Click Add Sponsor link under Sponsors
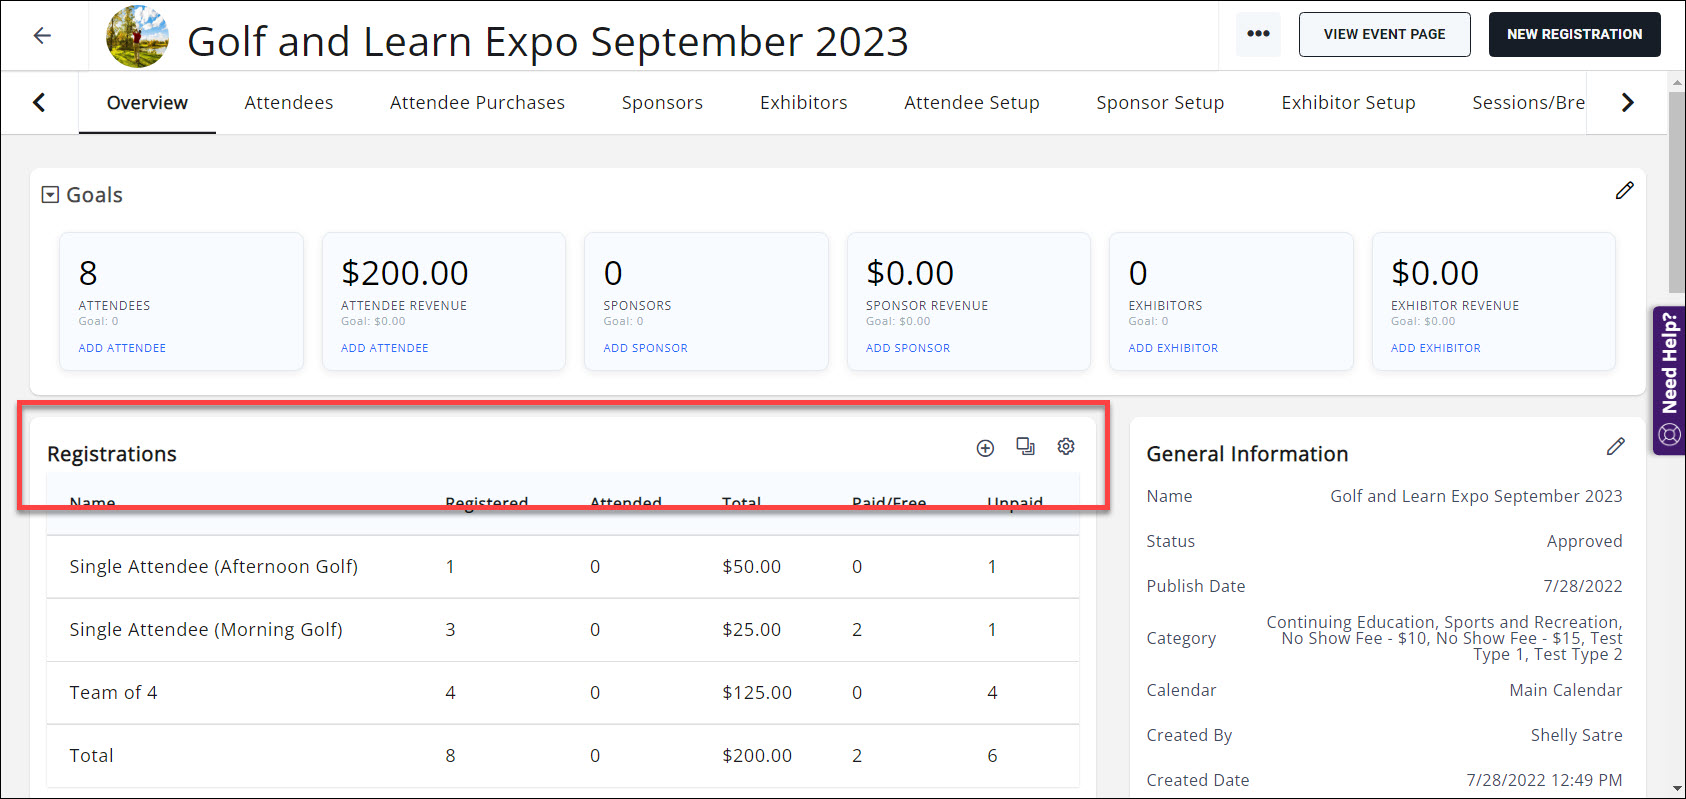The height and width of the screenshot is (799, 1686). click(645, 348)
